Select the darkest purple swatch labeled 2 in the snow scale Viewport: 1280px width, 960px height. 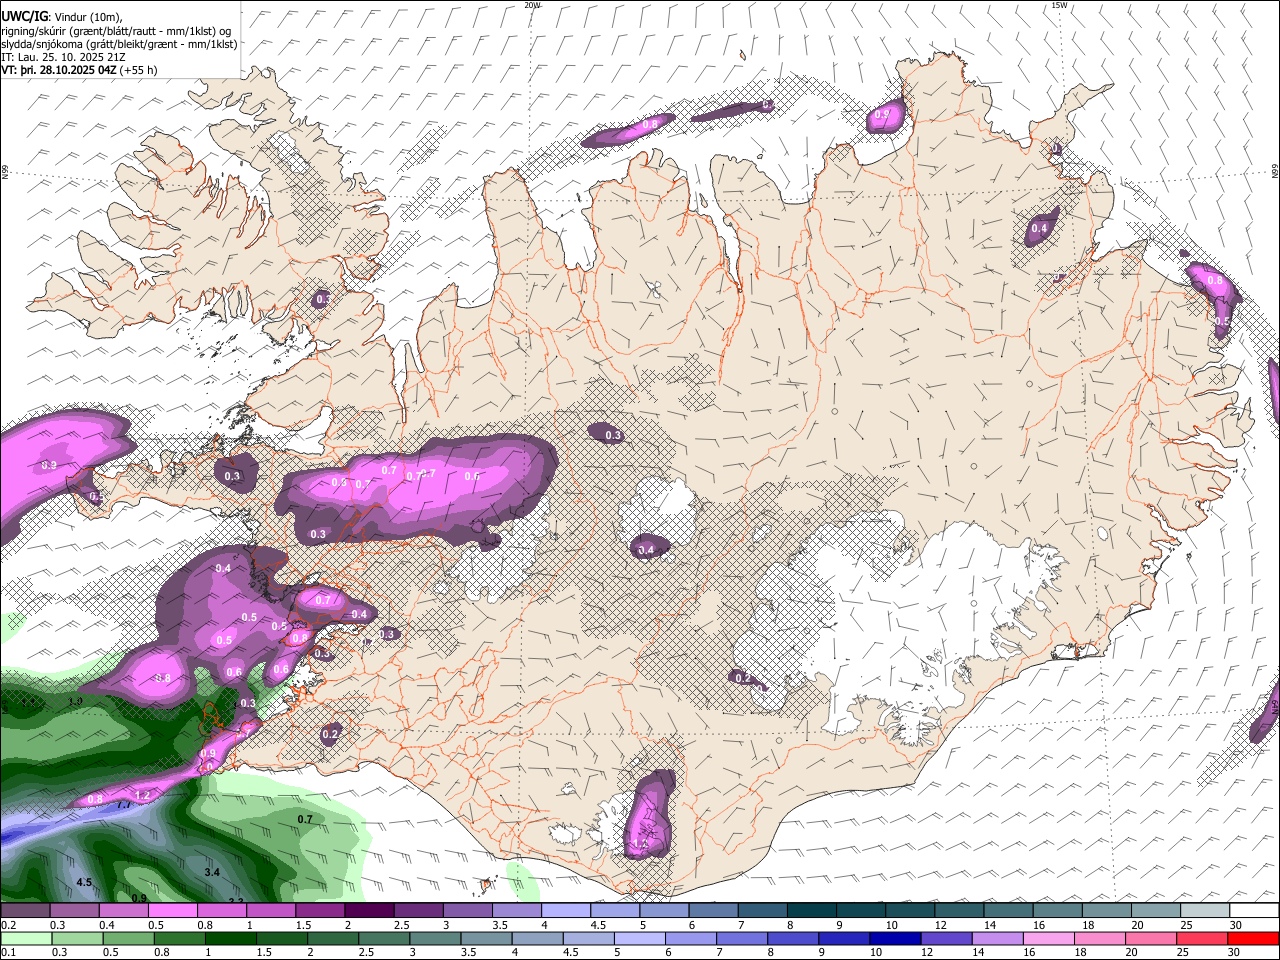click(x=368, y=911)
